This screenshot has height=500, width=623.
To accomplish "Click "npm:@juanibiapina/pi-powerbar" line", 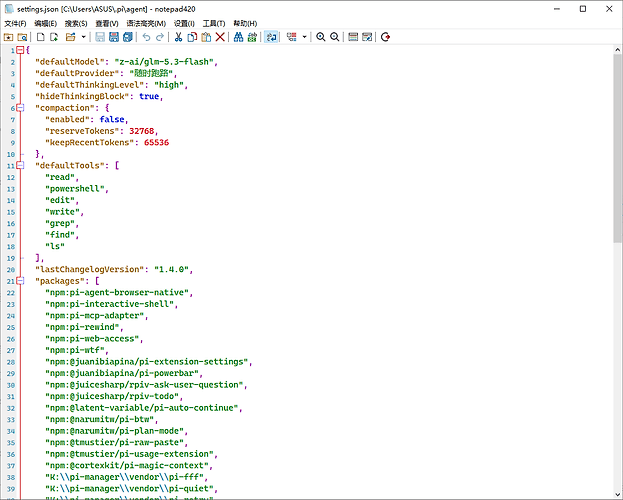I will click(x=122, y=373).
